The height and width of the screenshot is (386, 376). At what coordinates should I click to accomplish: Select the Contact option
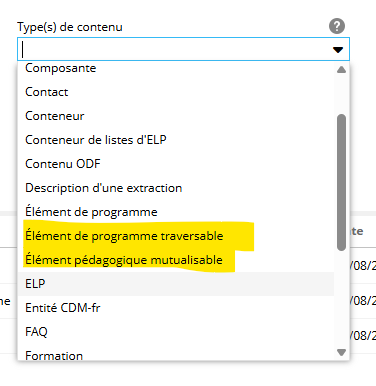pos(176,92)
